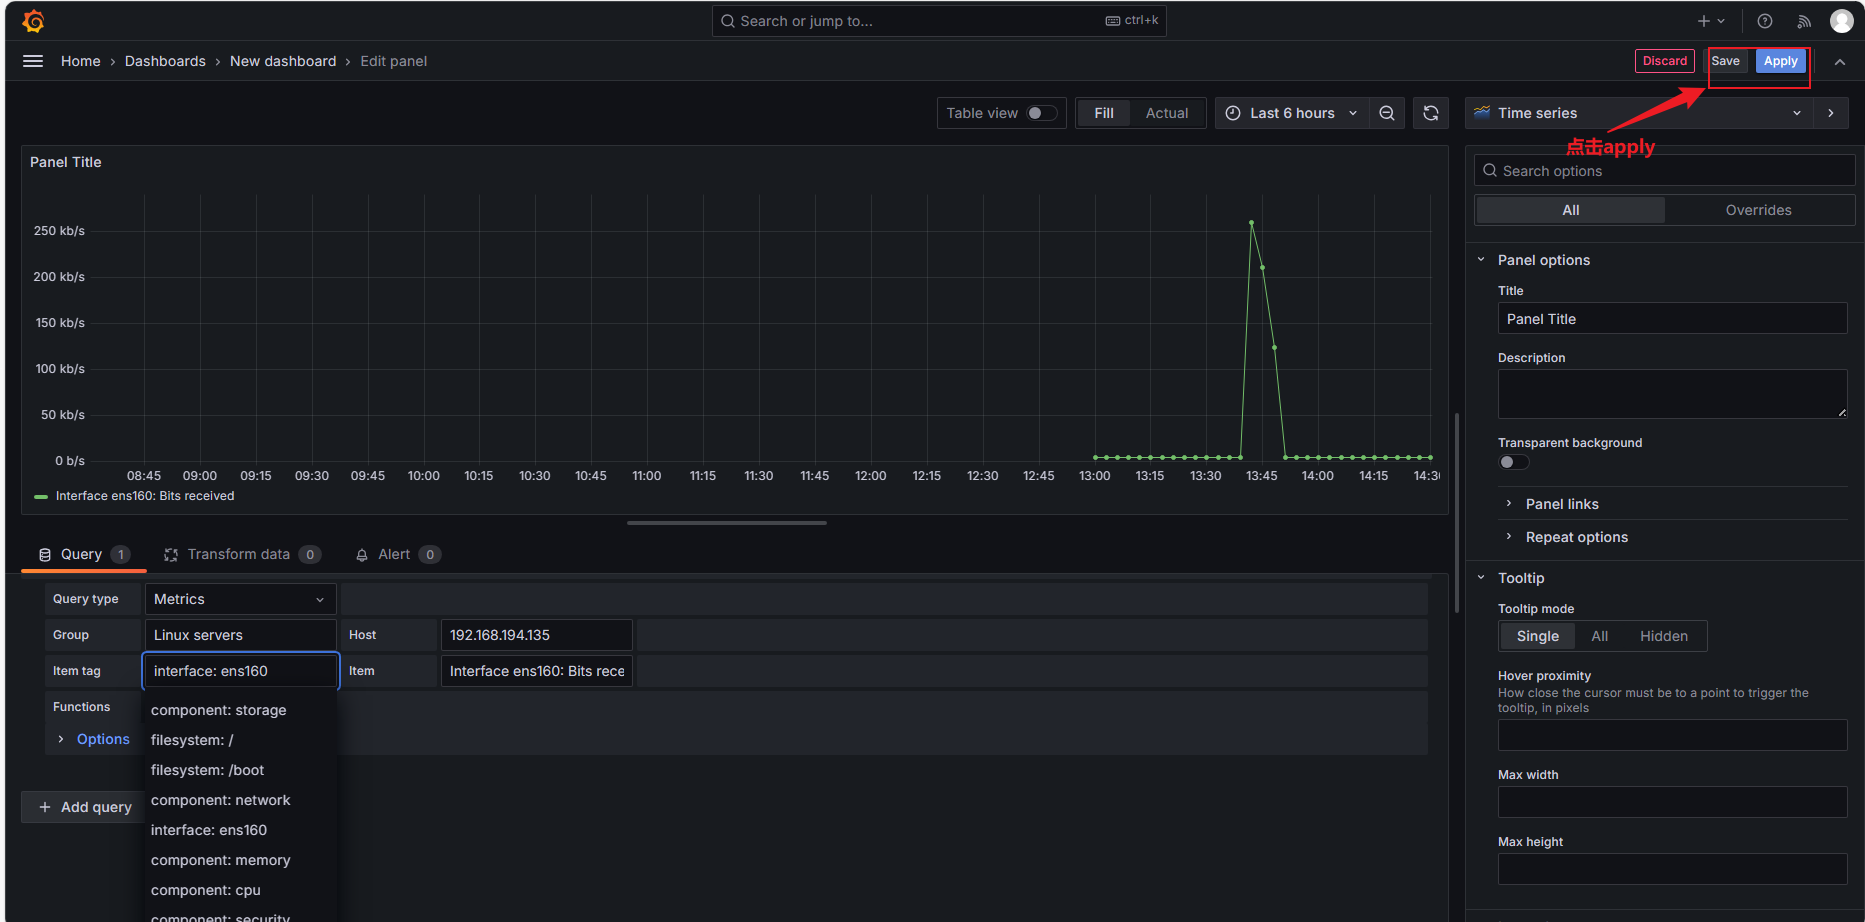Expand the Panel links section
1865x922 pixels.
[x=1562, y=504]
